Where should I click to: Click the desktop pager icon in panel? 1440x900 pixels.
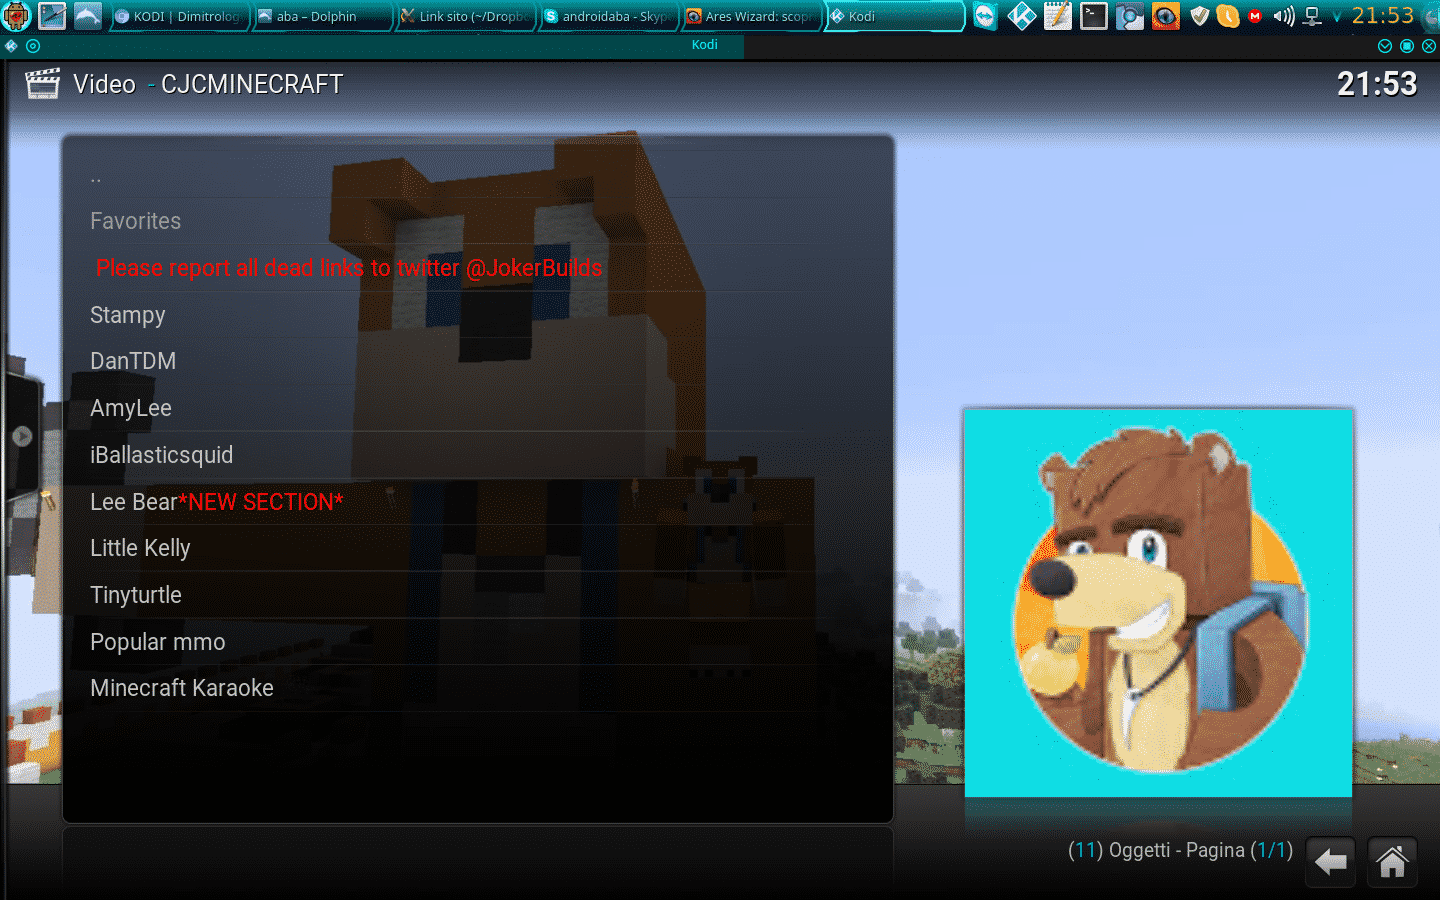(52, 16)
